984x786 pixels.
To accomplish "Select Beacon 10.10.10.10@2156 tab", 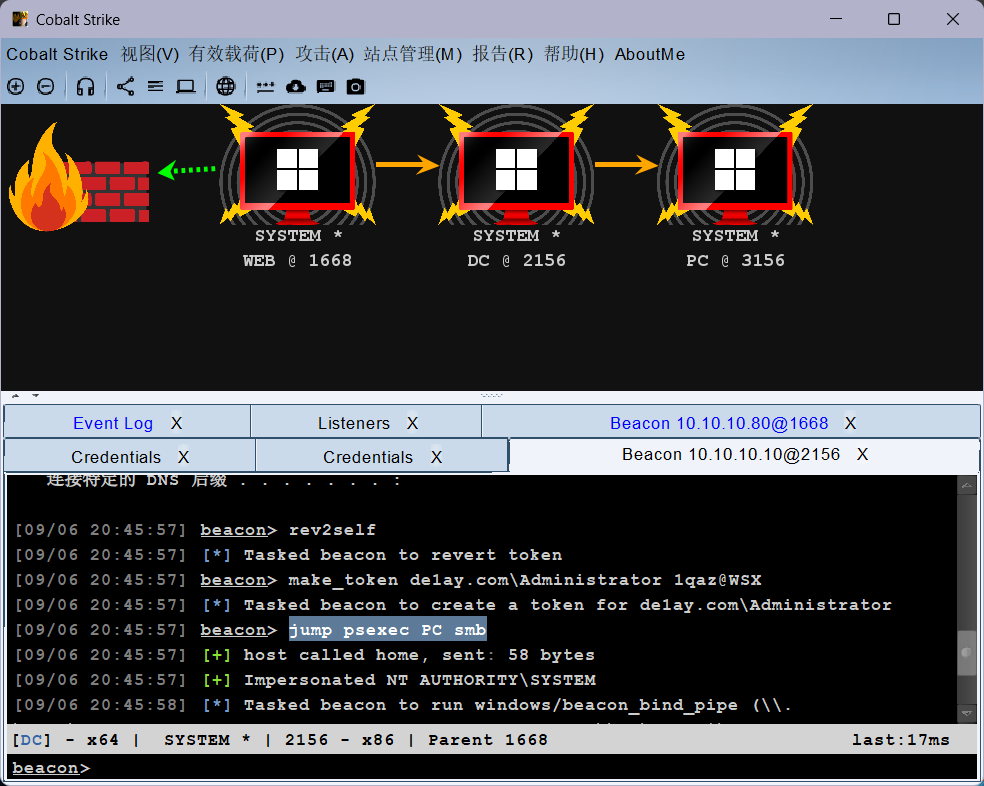I will coord(730,455).
